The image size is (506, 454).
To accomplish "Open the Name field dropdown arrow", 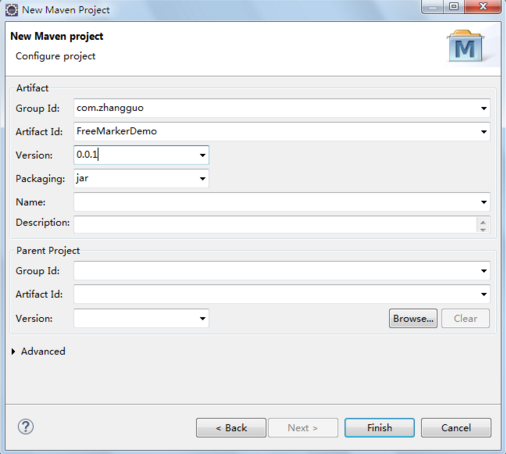I will (484, 202).
